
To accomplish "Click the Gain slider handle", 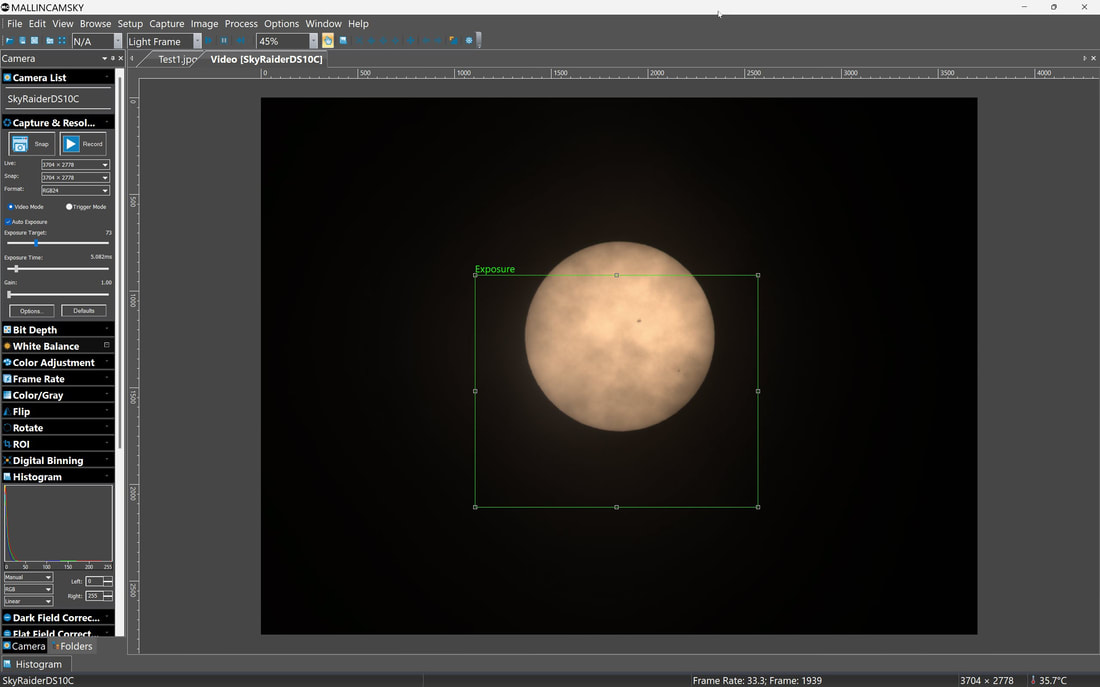I will [9, 294].
